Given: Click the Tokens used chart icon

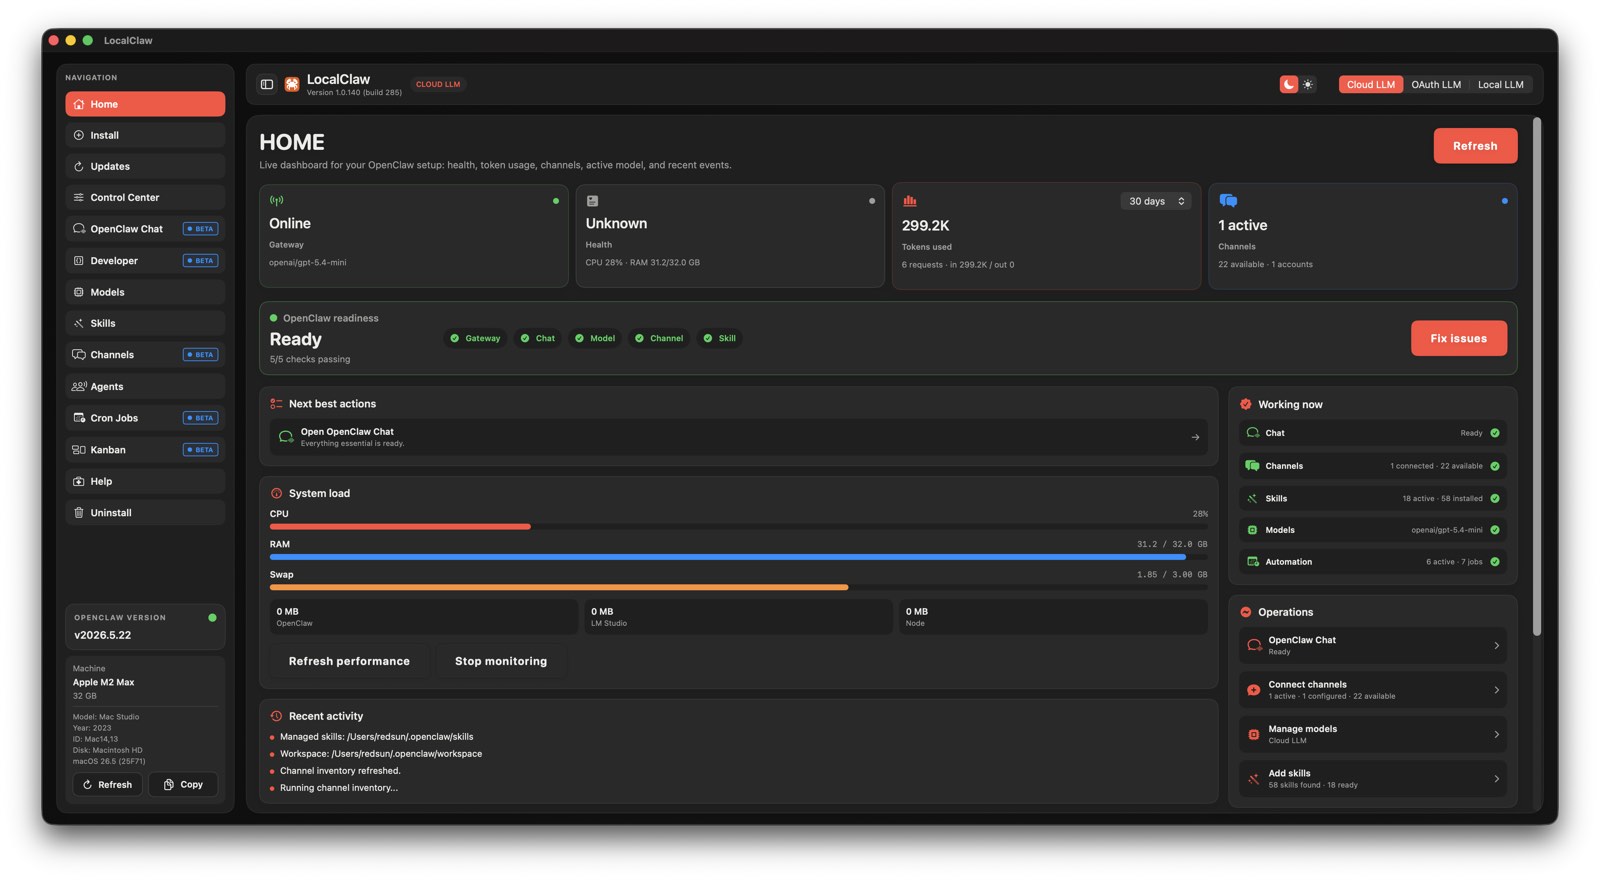Looking at the screenshot, I should pos(910,201).
